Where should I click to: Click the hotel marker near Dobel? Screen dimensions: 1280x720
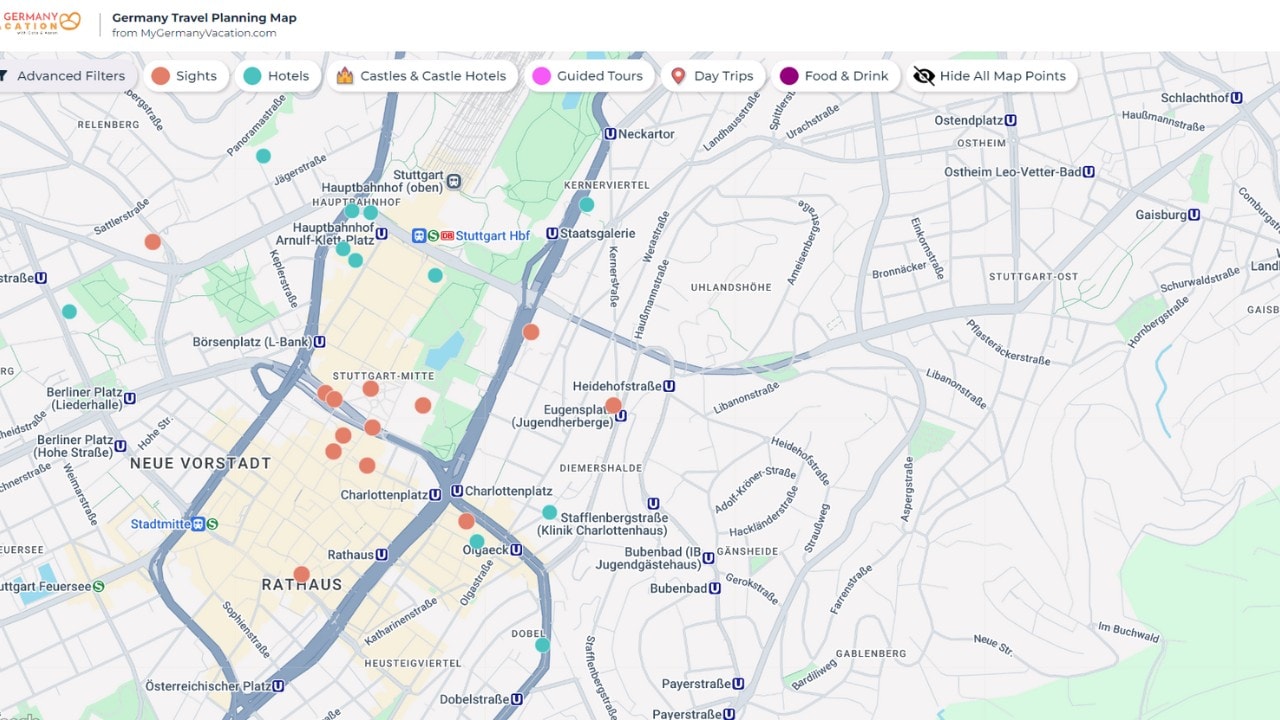pos(542,645)
